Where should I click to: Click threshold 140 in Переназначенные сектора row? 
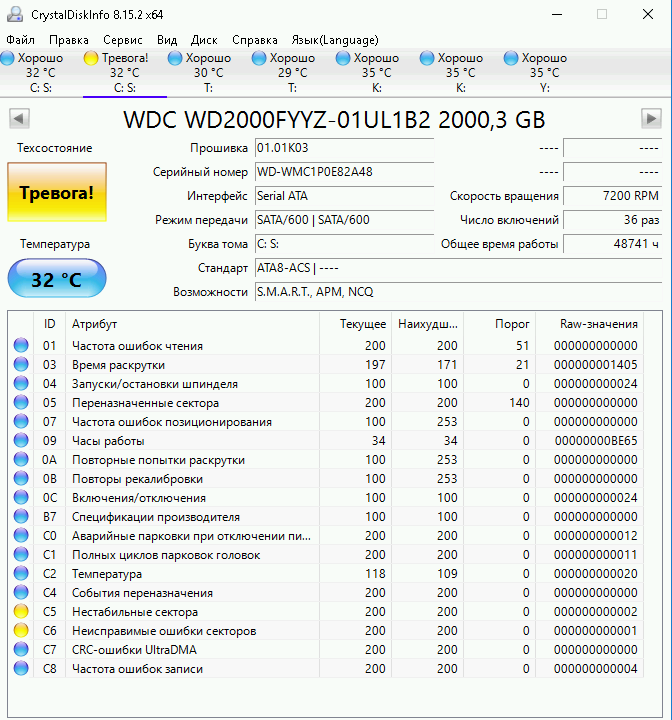519,403
